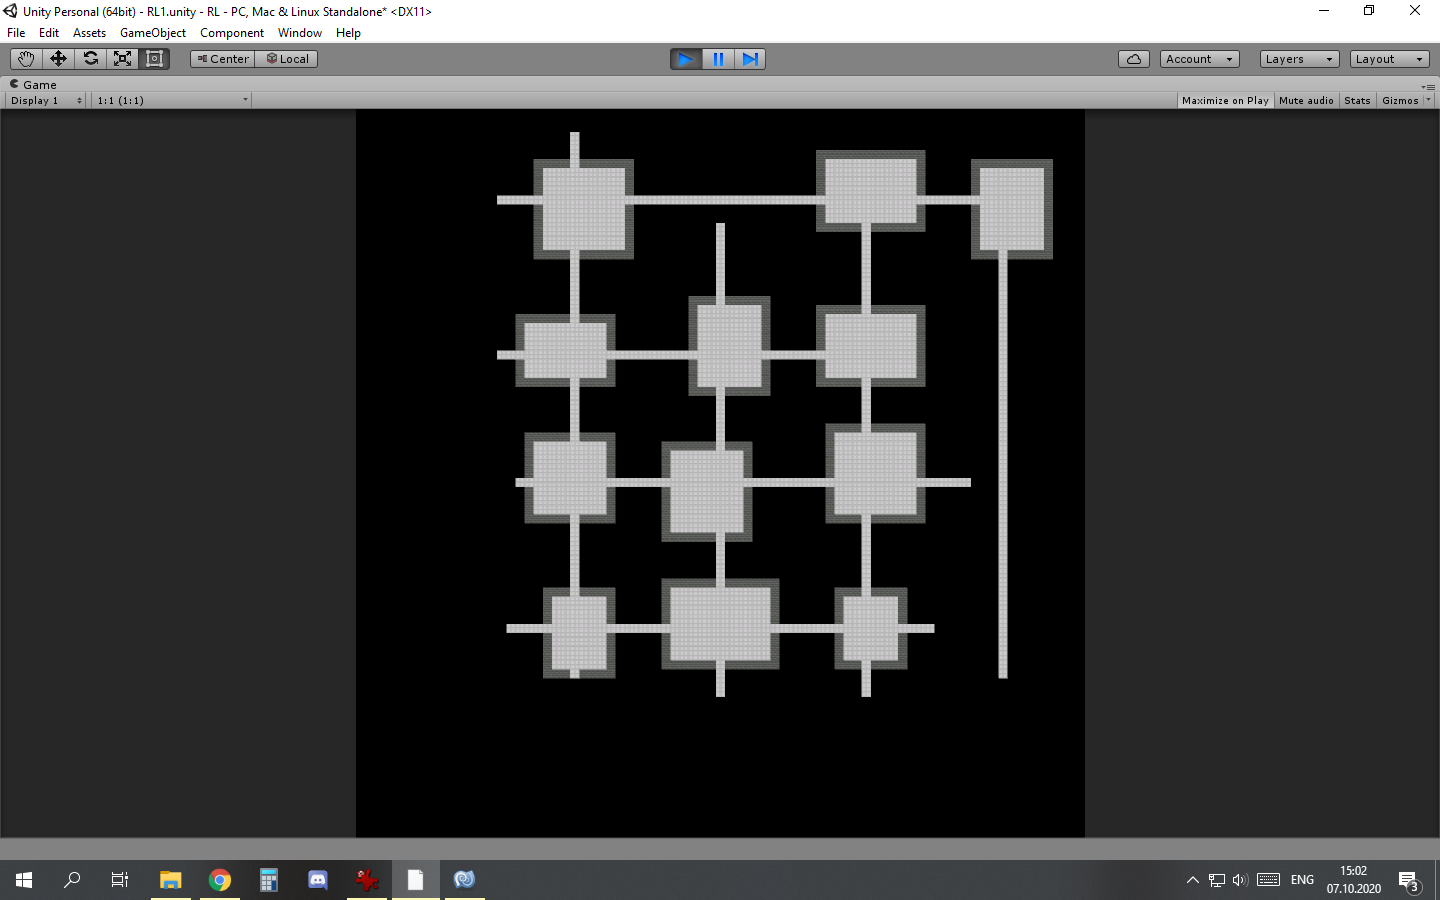
Task: Open the Window menu
Action: coord(300,33)
